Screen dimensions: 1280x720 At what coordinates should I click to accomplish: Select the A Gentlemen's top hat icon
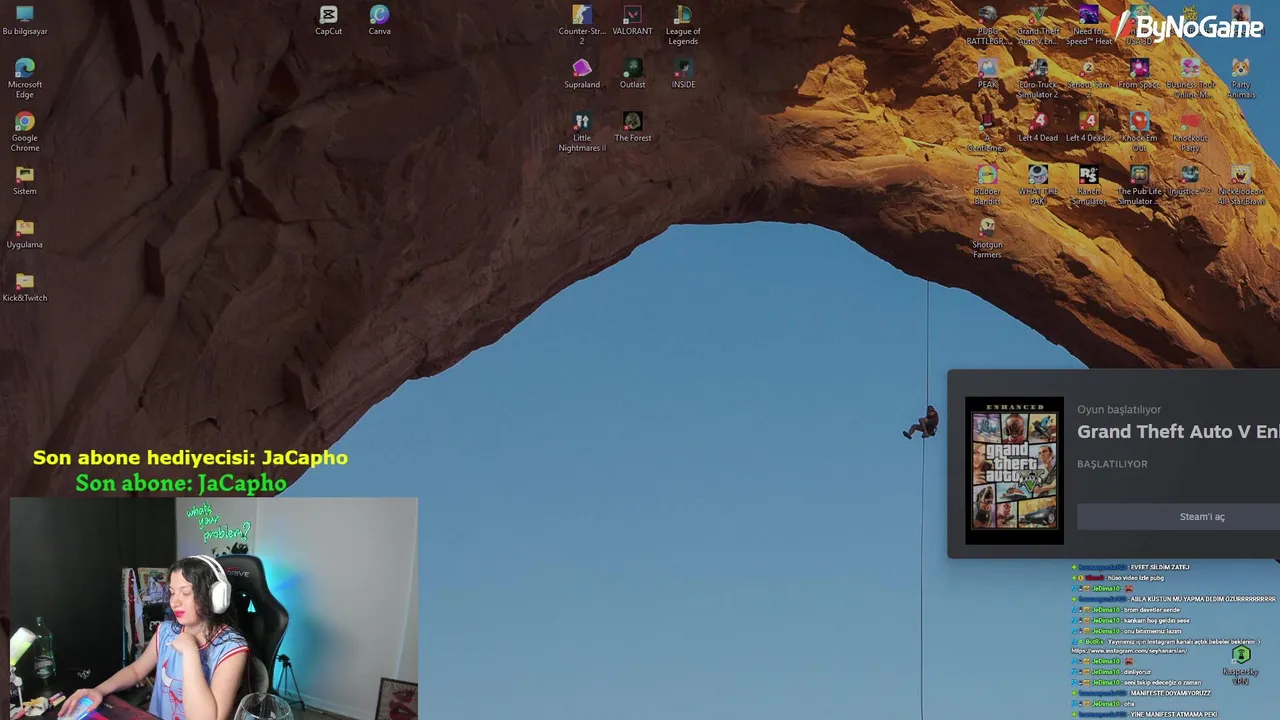click(x=988, y=132)
